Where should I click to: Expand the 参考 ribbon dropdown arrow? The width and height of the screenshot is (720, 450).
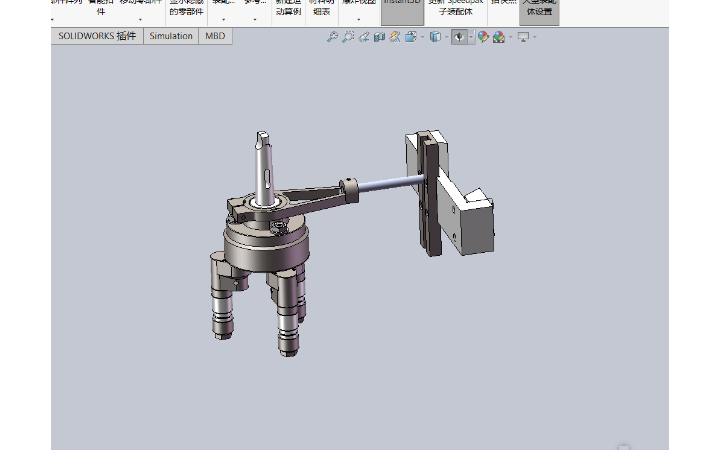pyautogui.click(x=255, y=20)
